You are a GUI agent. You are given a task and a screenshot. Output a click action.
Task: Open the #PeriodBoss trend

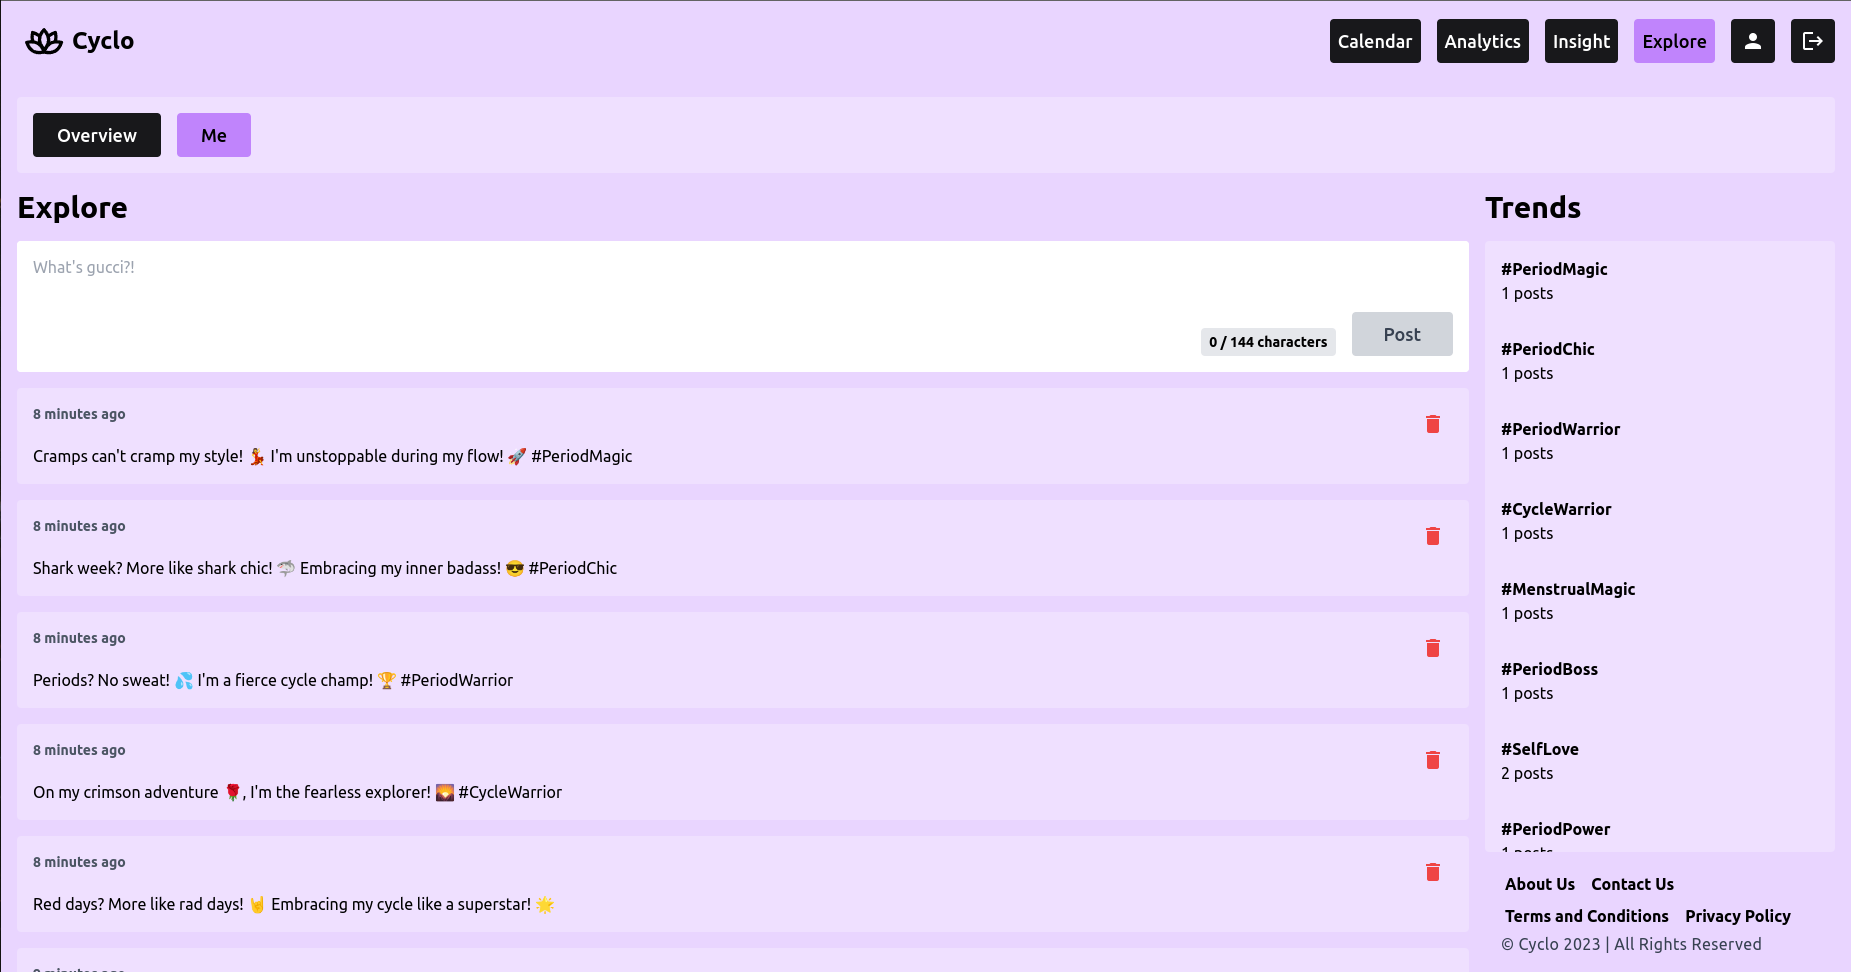1549,669
